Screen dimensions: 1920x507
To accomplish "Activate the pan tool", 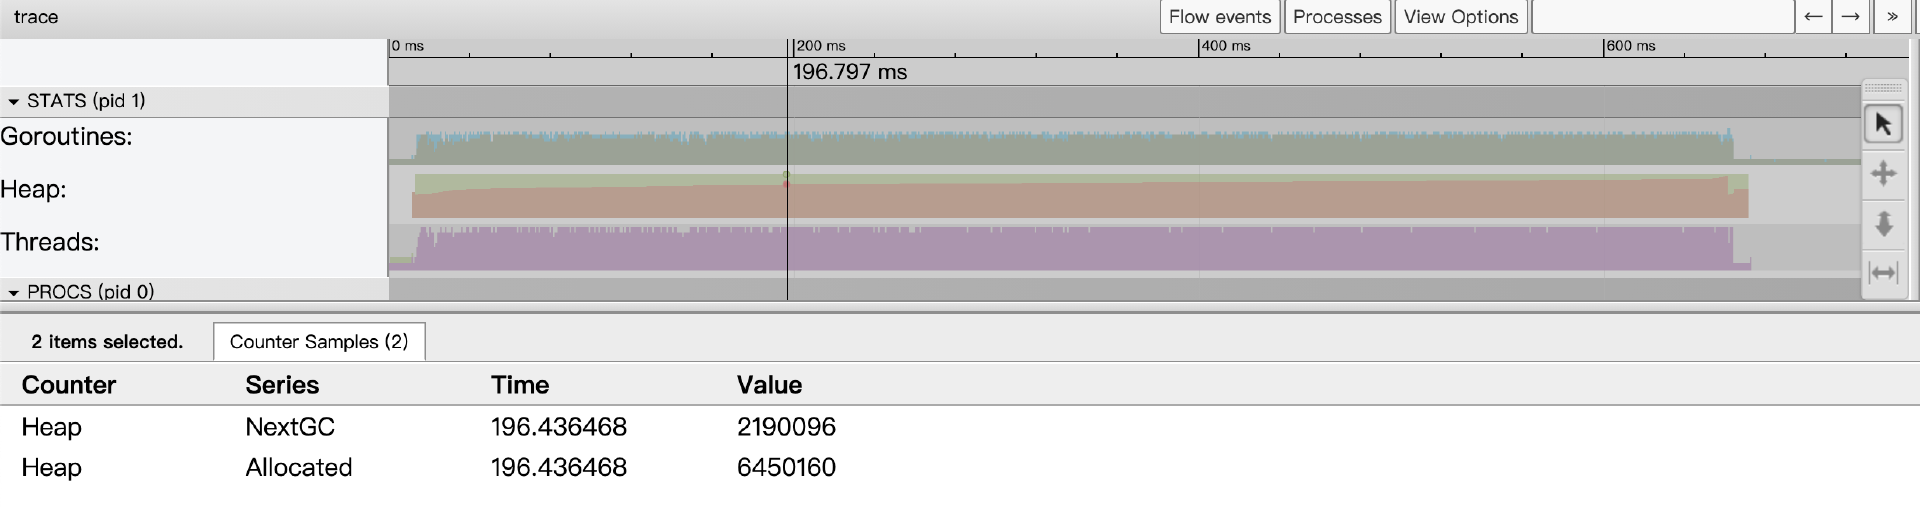I will coord(1883,174).
